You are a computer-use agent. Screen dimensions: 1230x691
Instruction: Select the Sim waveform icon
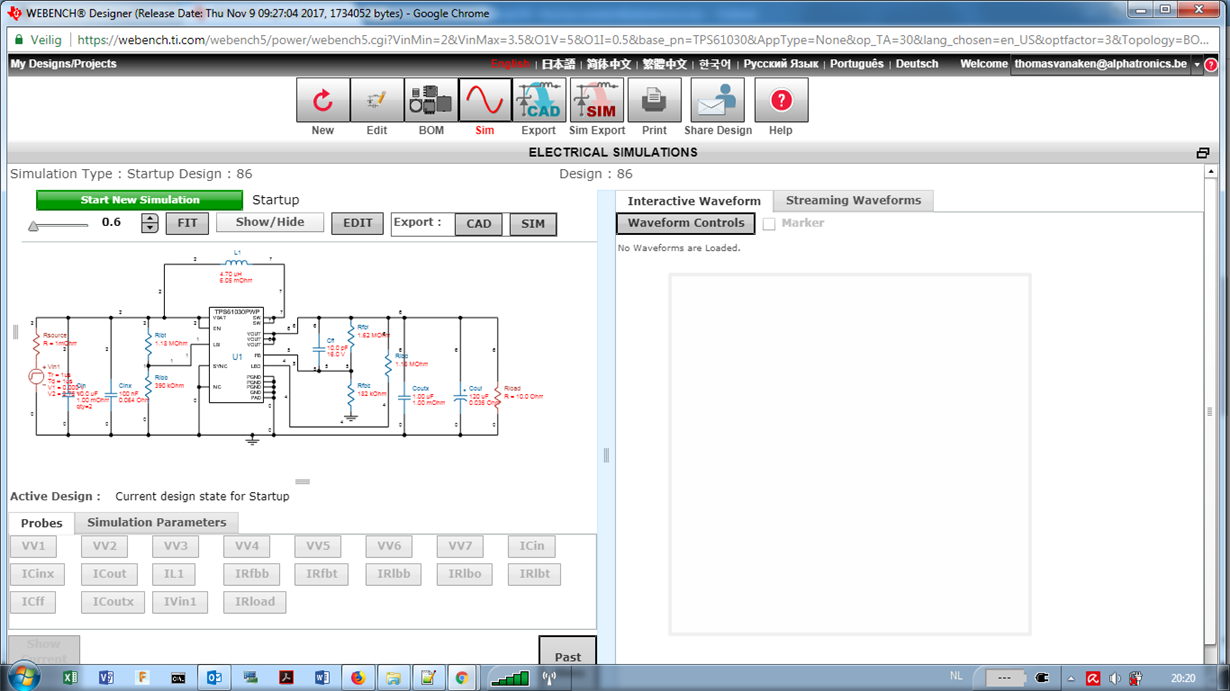(x=485, y=100)
